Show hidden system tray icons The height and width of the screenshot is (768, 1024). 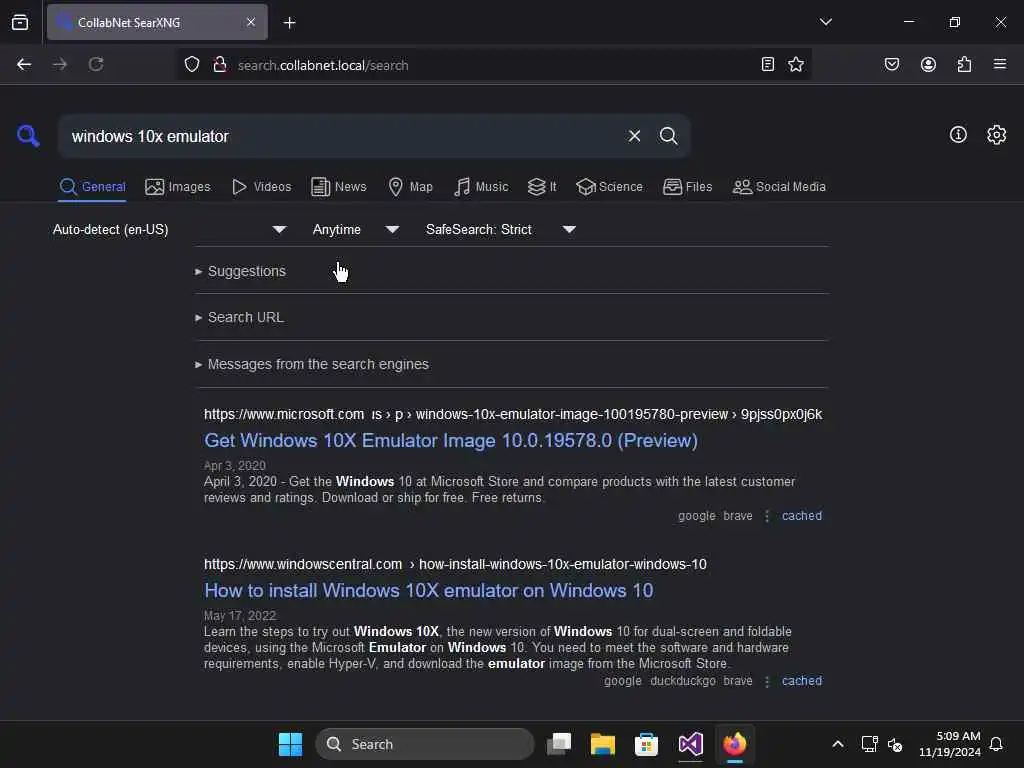[x=838, y=744]
